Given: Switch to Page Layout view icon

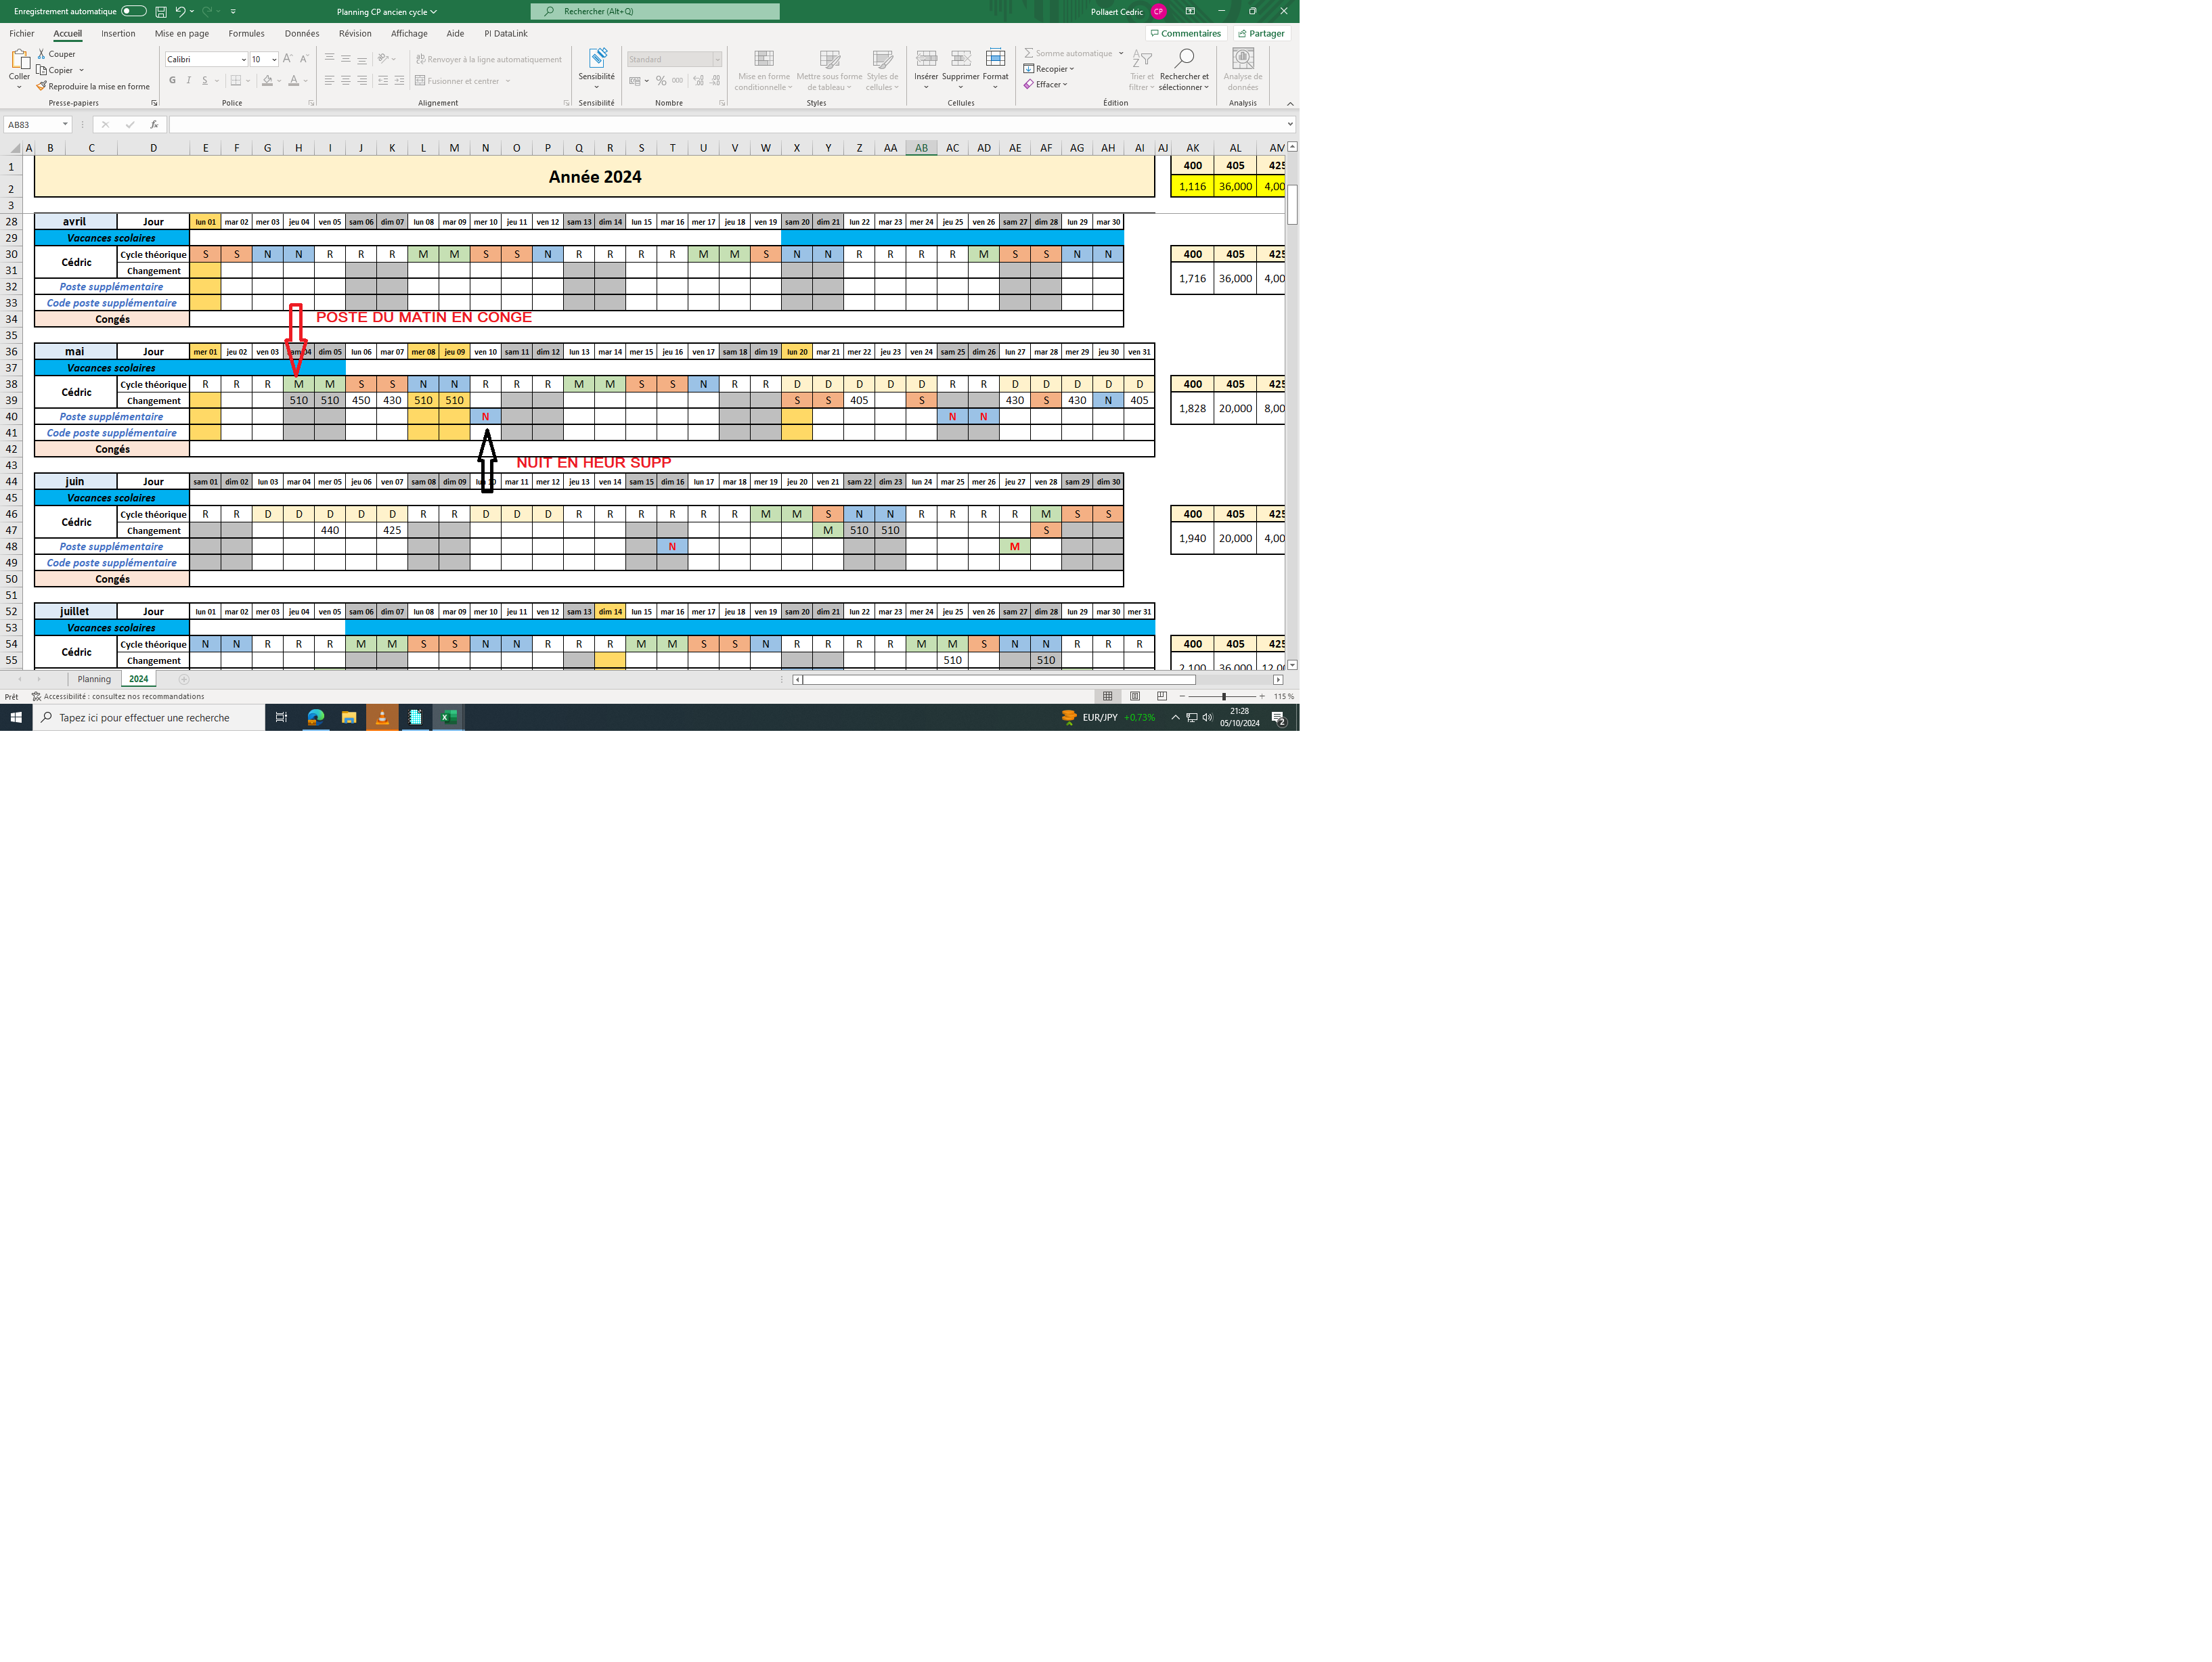Looking at the screenshot, I should (x=1134, y=696).
